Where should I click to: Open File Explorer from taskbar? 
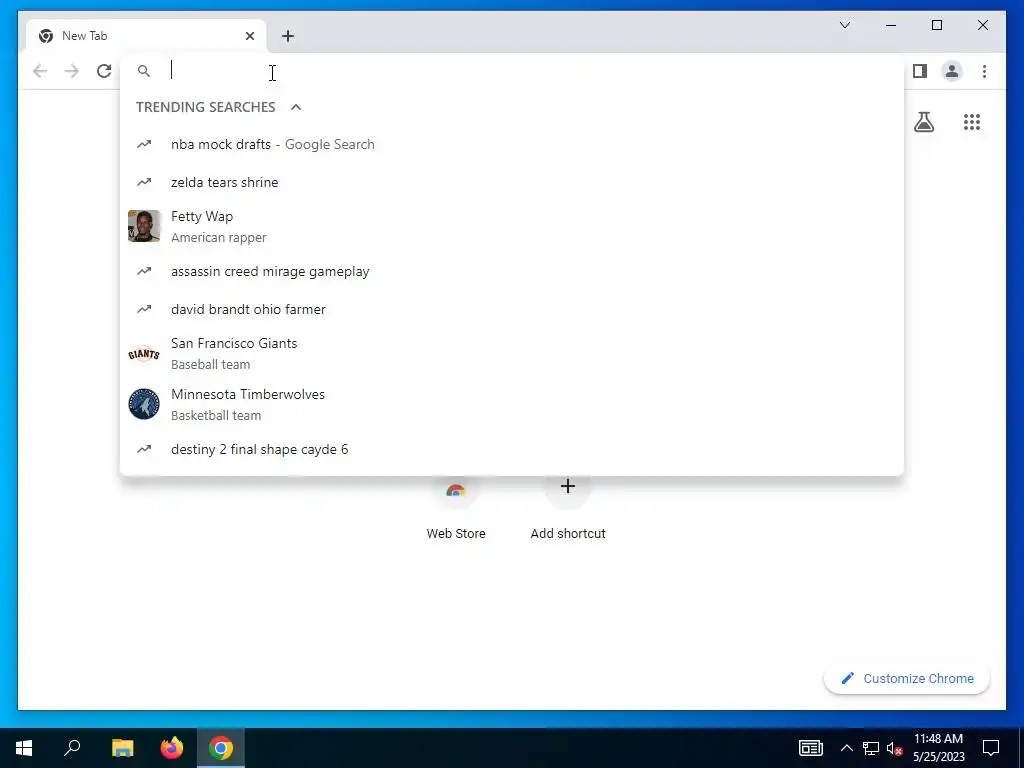[122, 748]
